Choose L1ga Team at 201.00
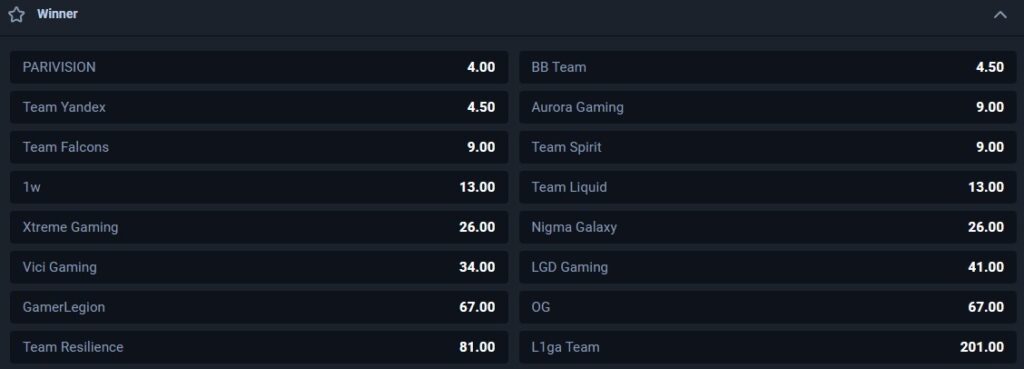Screen dimensions: 1024x369 click(x=767, y=347)
